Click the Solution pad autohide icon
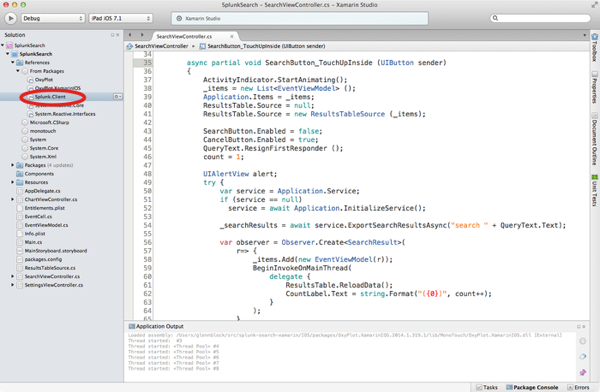600x392 pixels. click(112, 35)
